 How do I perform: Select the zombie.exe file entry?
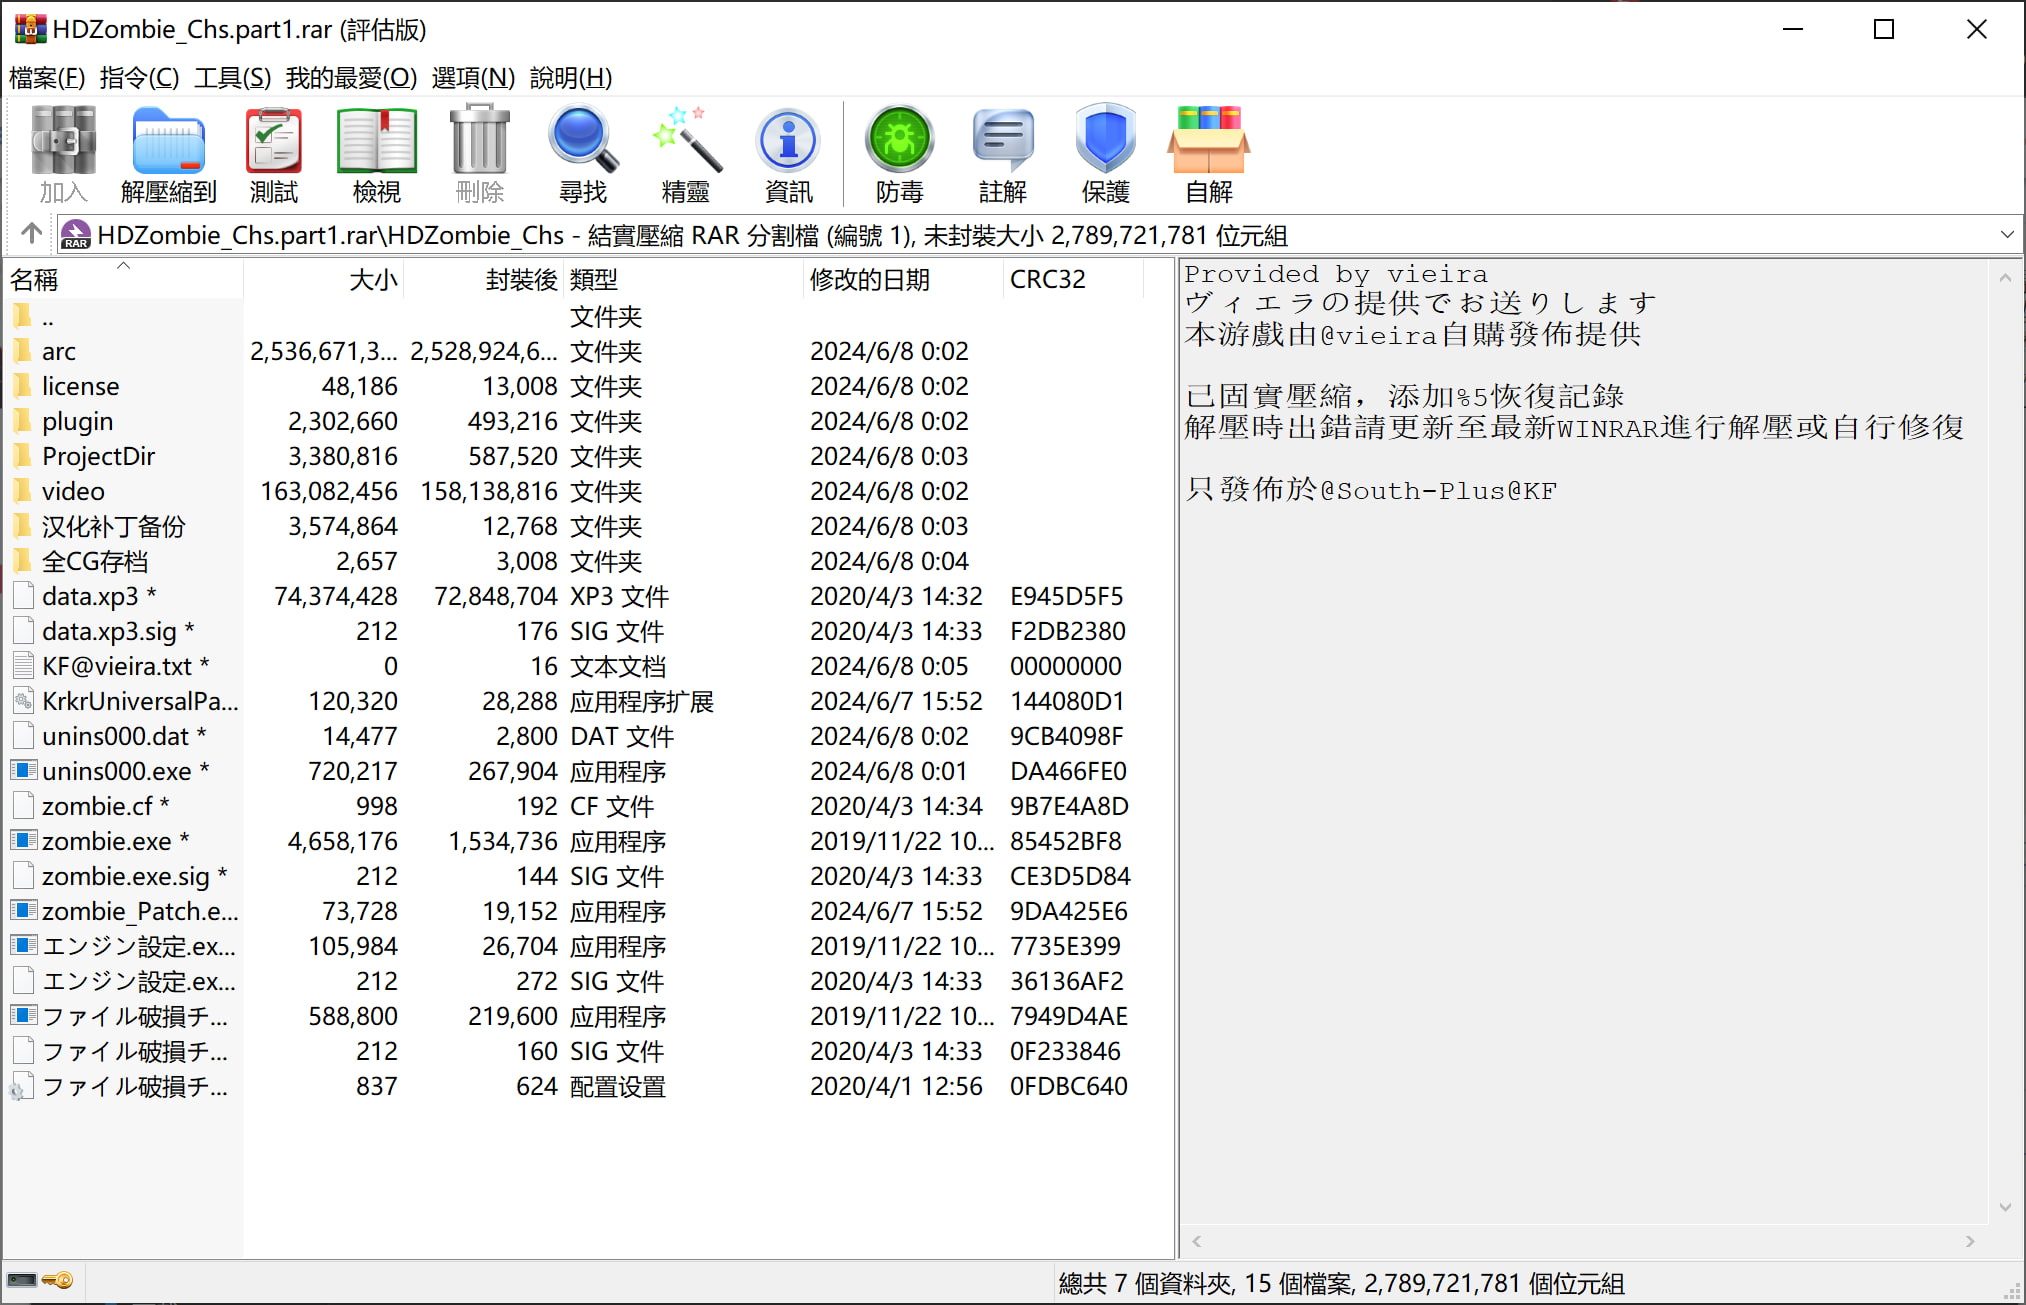(x=105, y=842)
